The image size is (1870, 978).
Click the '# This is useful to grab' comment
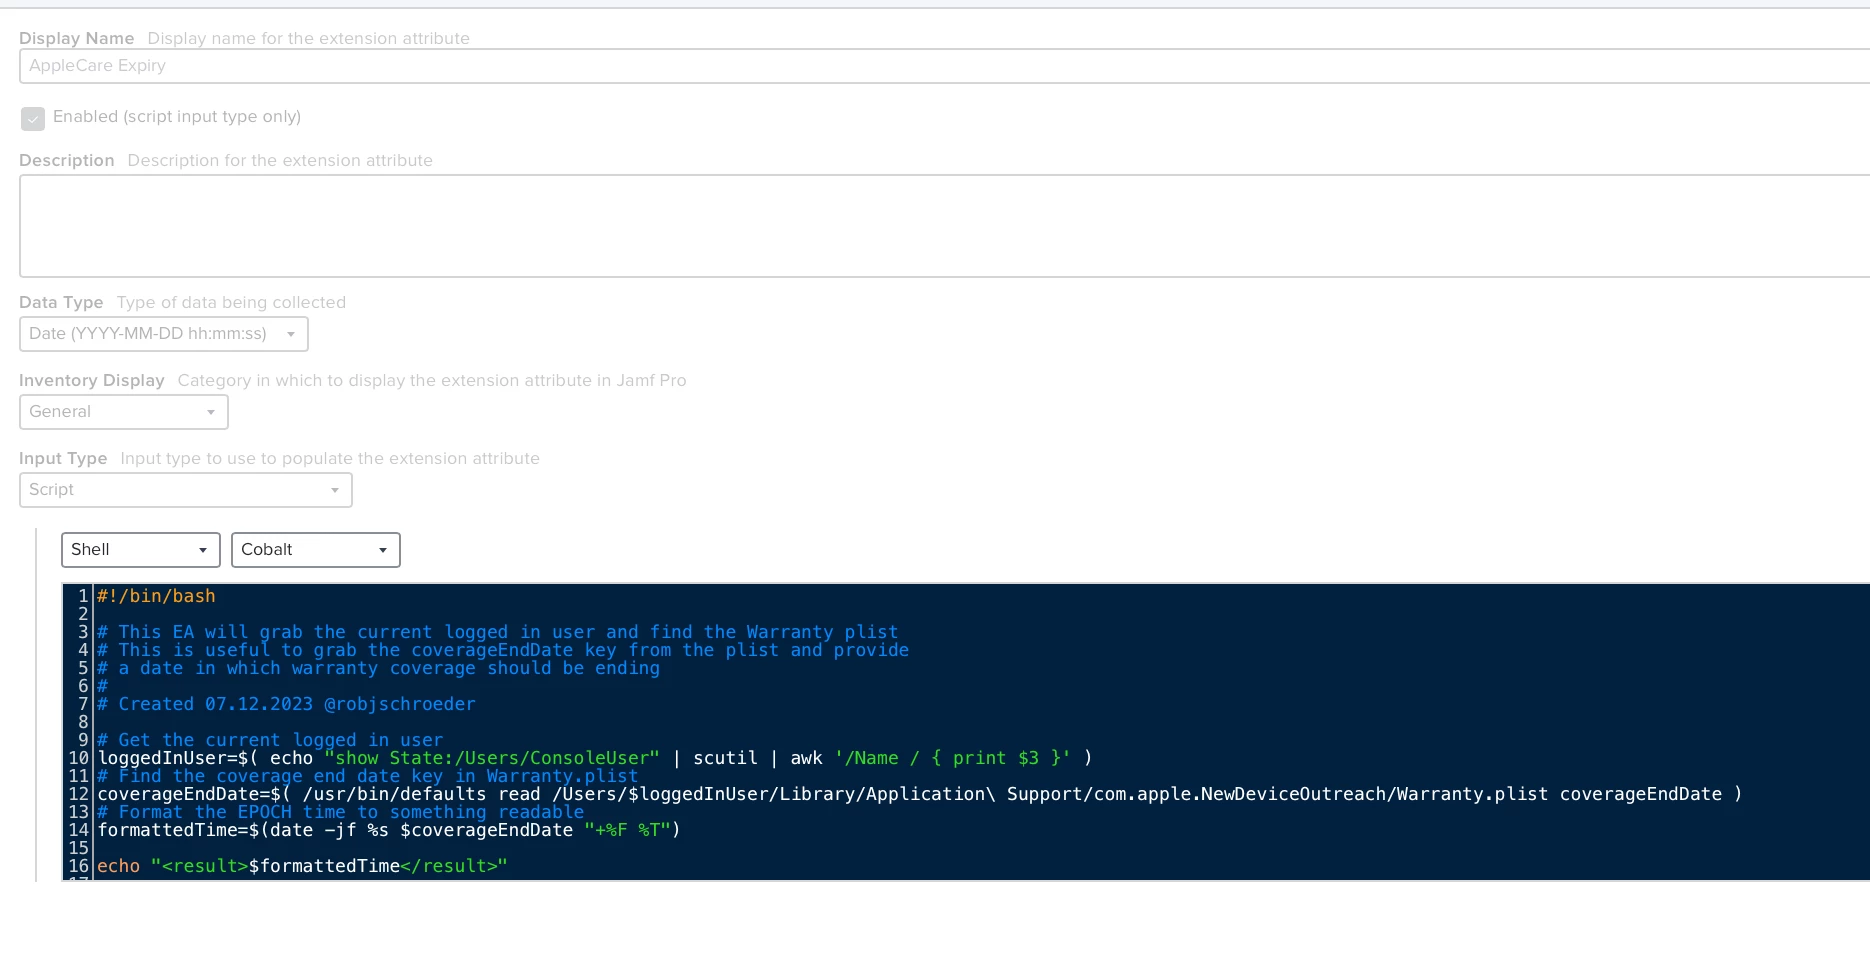[503, 650]
